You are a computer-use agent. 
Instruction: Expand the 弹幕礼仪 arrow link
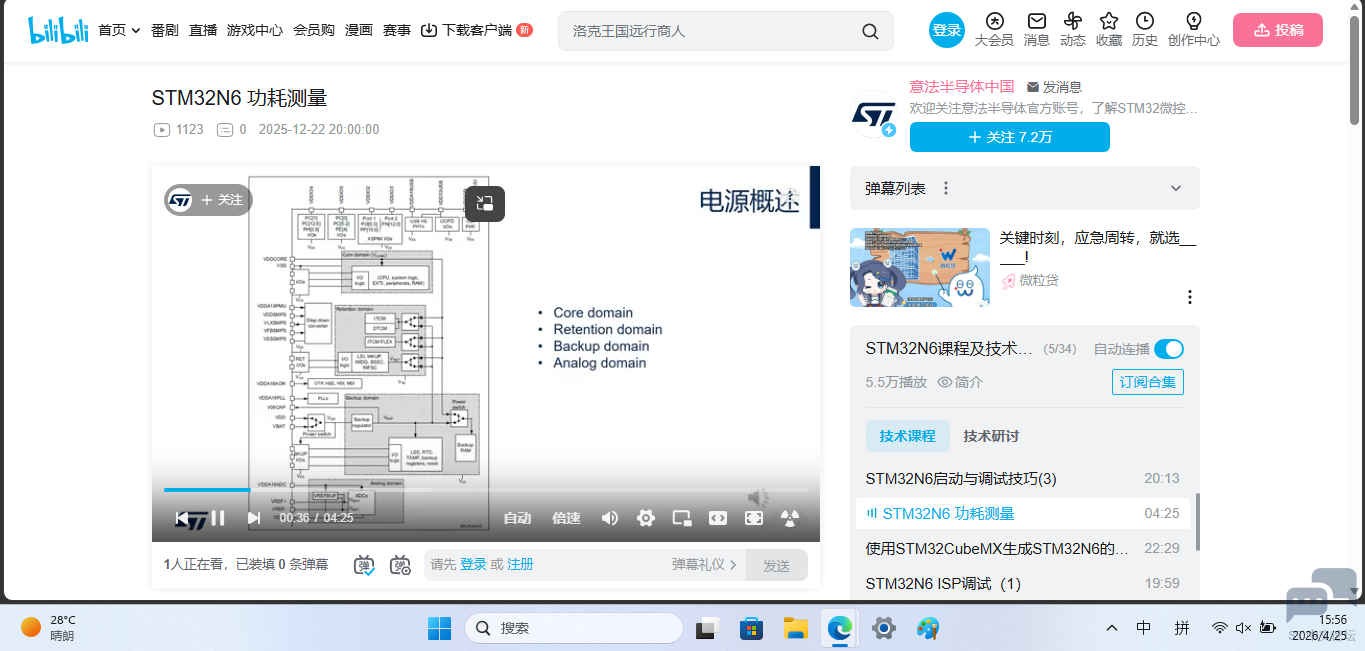tap(704, 565)
